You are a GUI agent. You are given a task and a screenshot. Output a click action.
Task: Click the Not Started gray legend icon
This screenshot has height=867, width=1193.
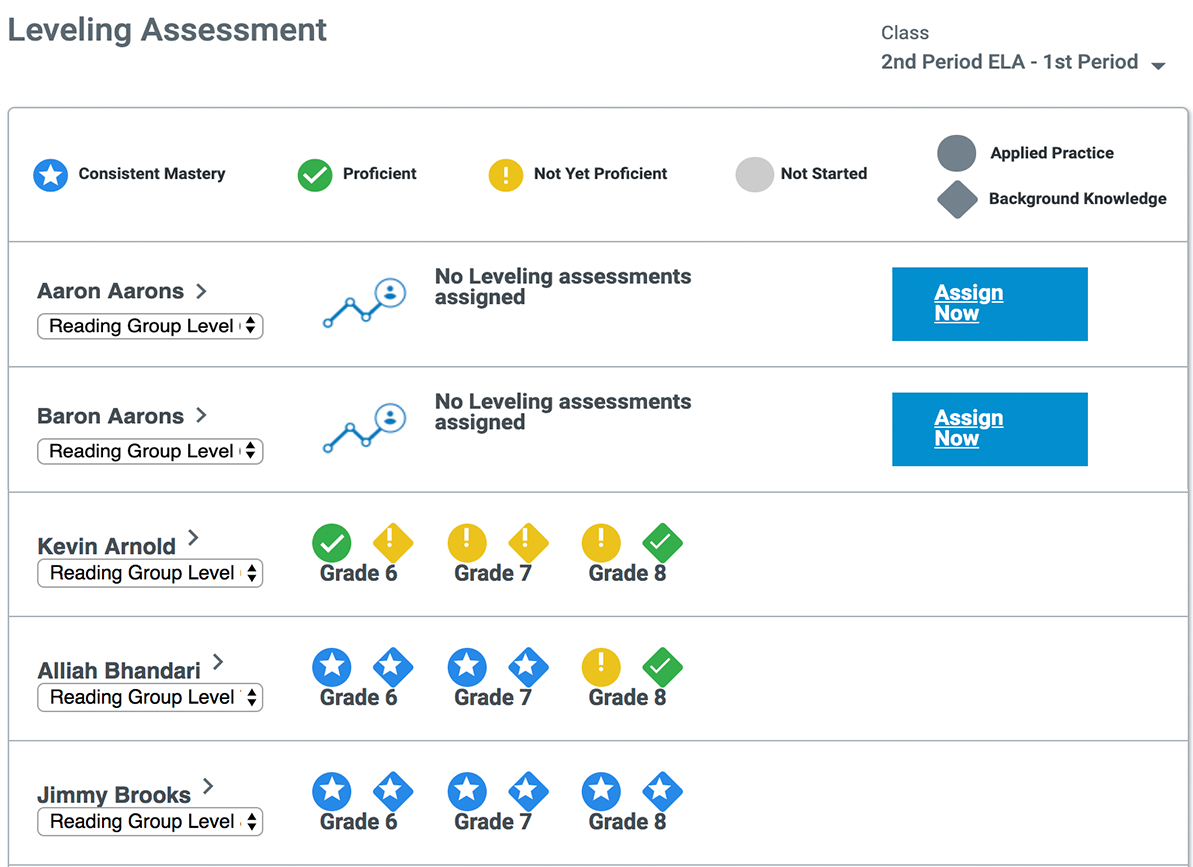tap(755, 174)
